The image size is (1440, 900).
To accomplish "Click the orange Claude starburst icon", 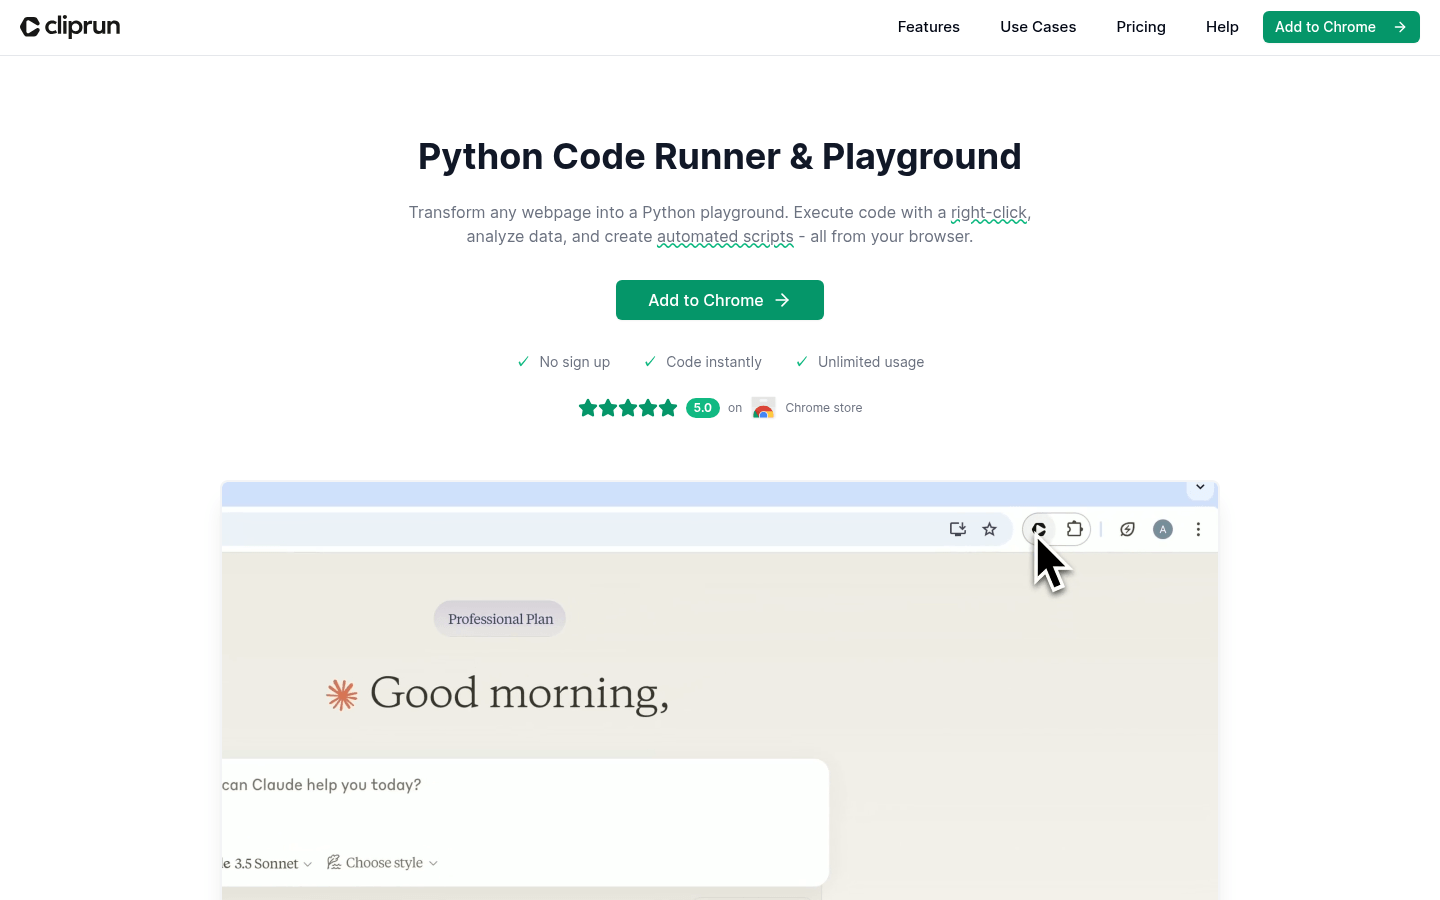I will point(342,694).
